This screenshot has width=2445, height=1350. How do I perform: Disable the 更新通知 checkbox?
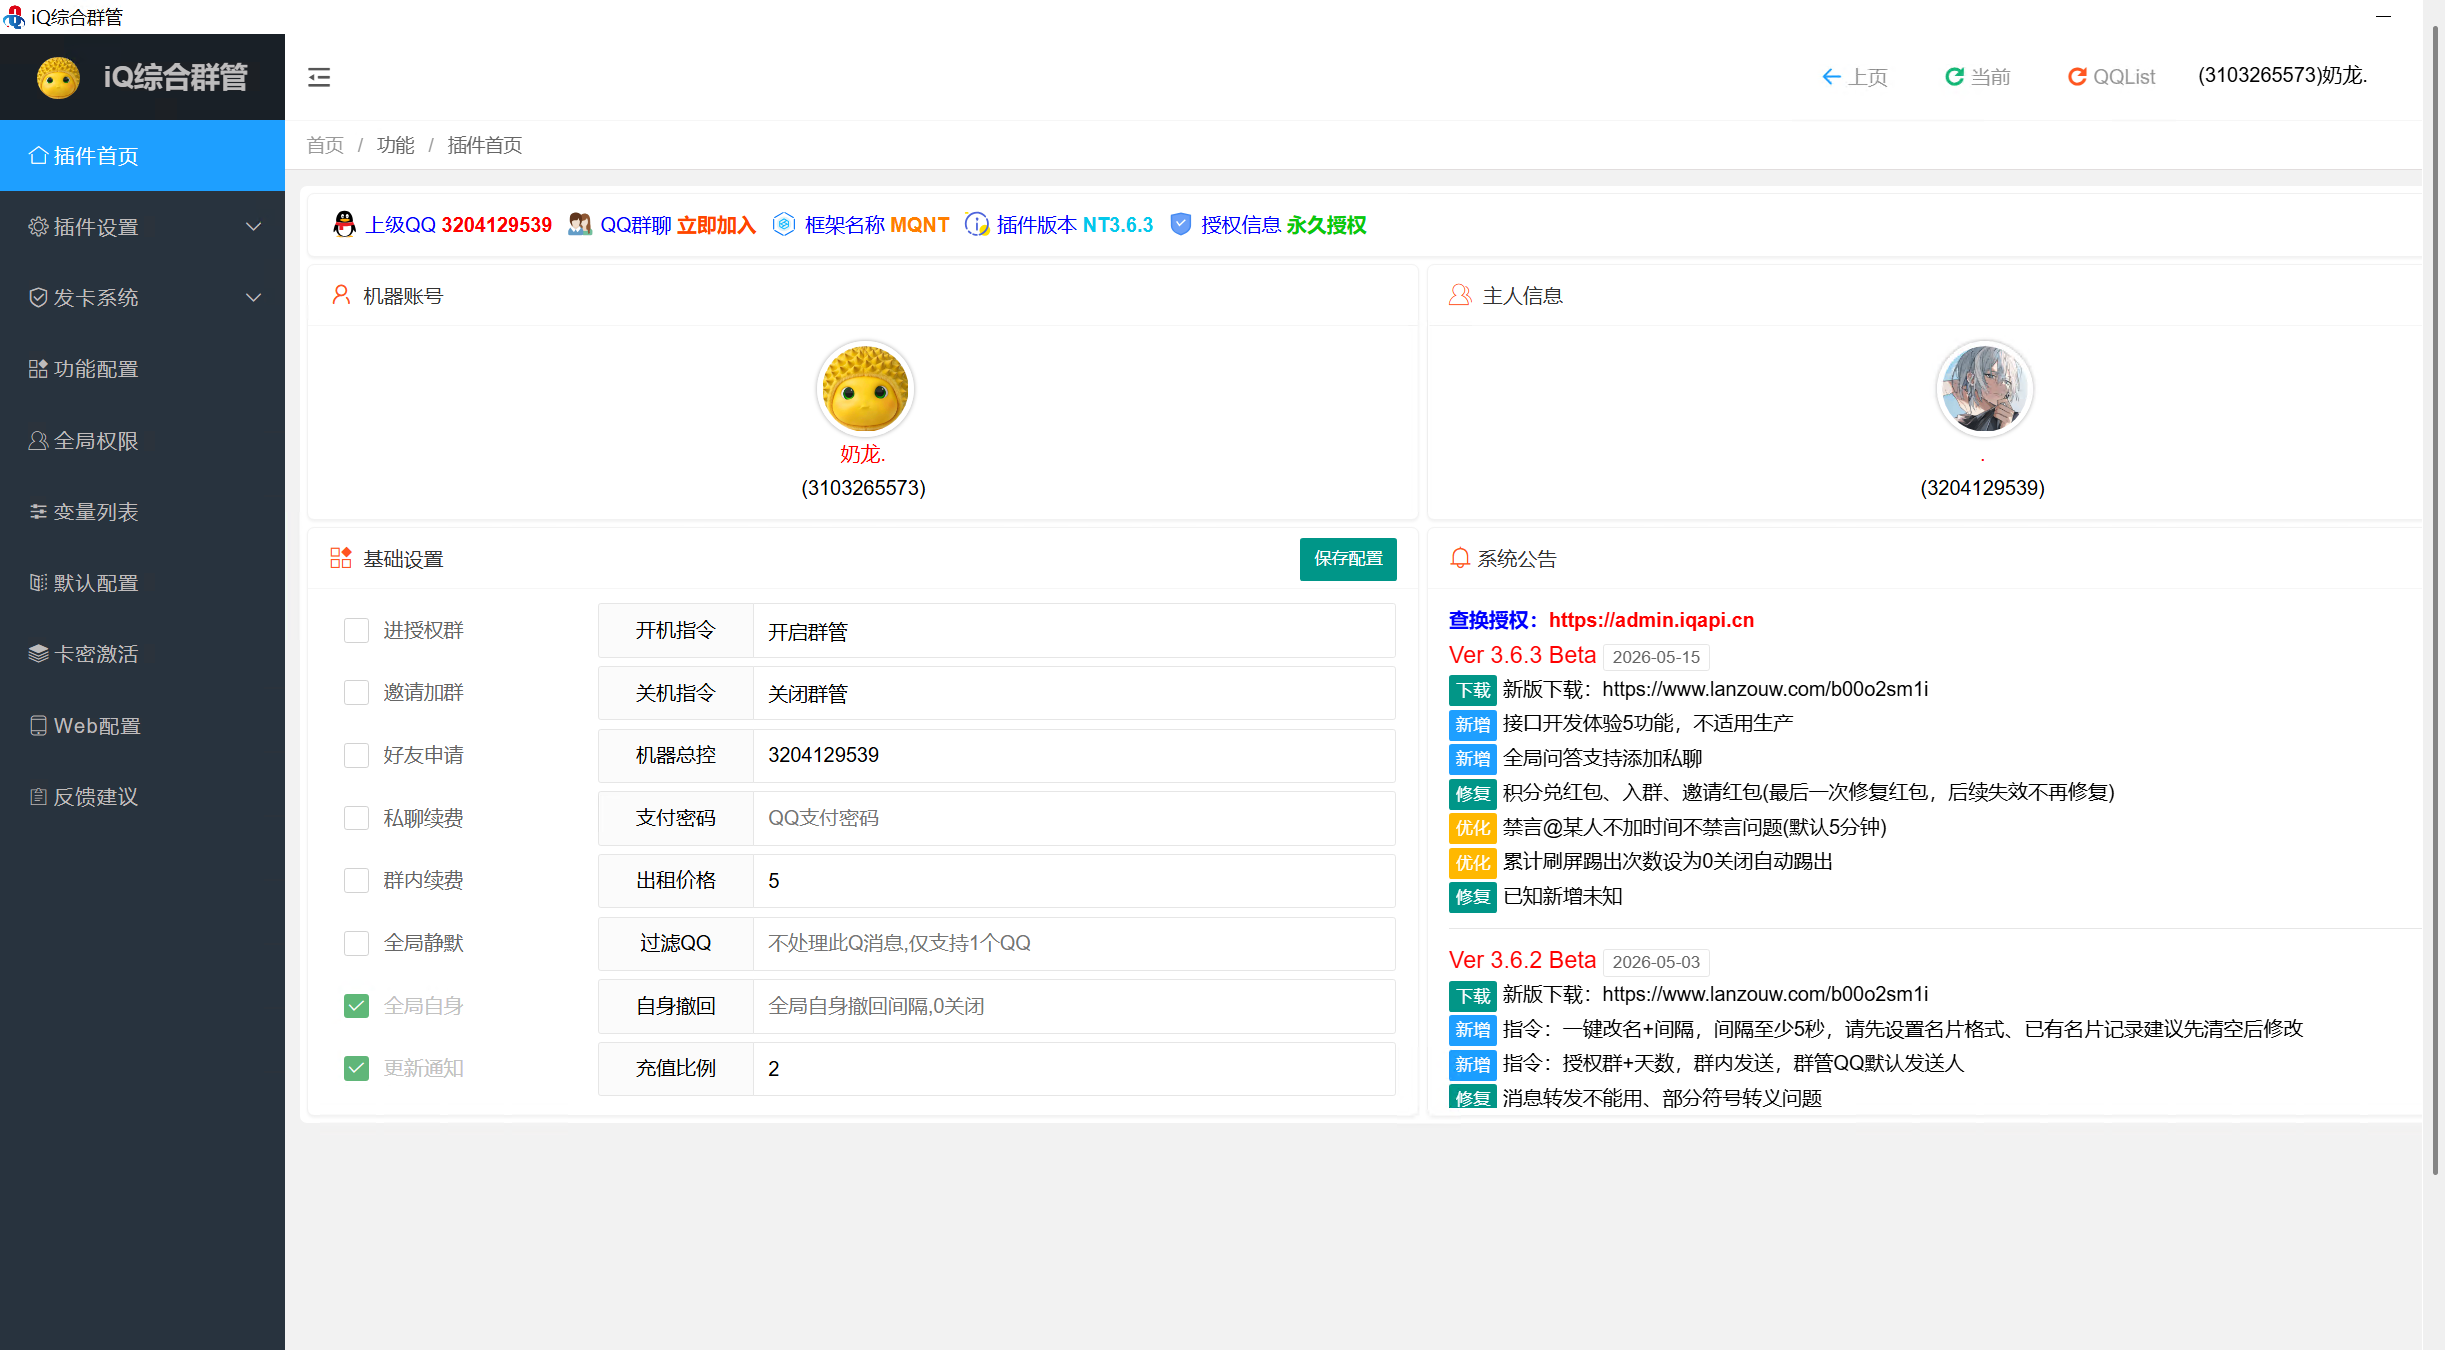pyautogui.click(x=356, y=1068)
